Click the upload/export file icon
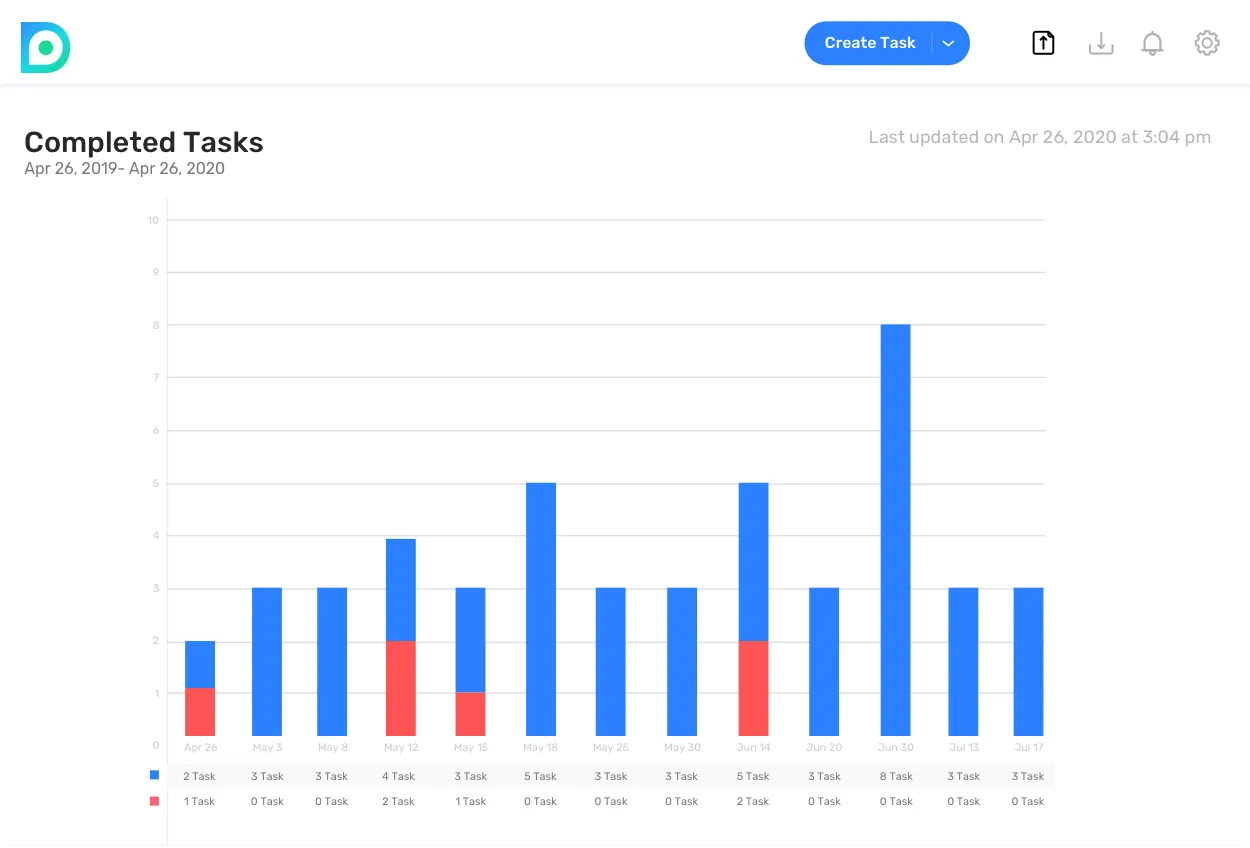 [1043, 43]
